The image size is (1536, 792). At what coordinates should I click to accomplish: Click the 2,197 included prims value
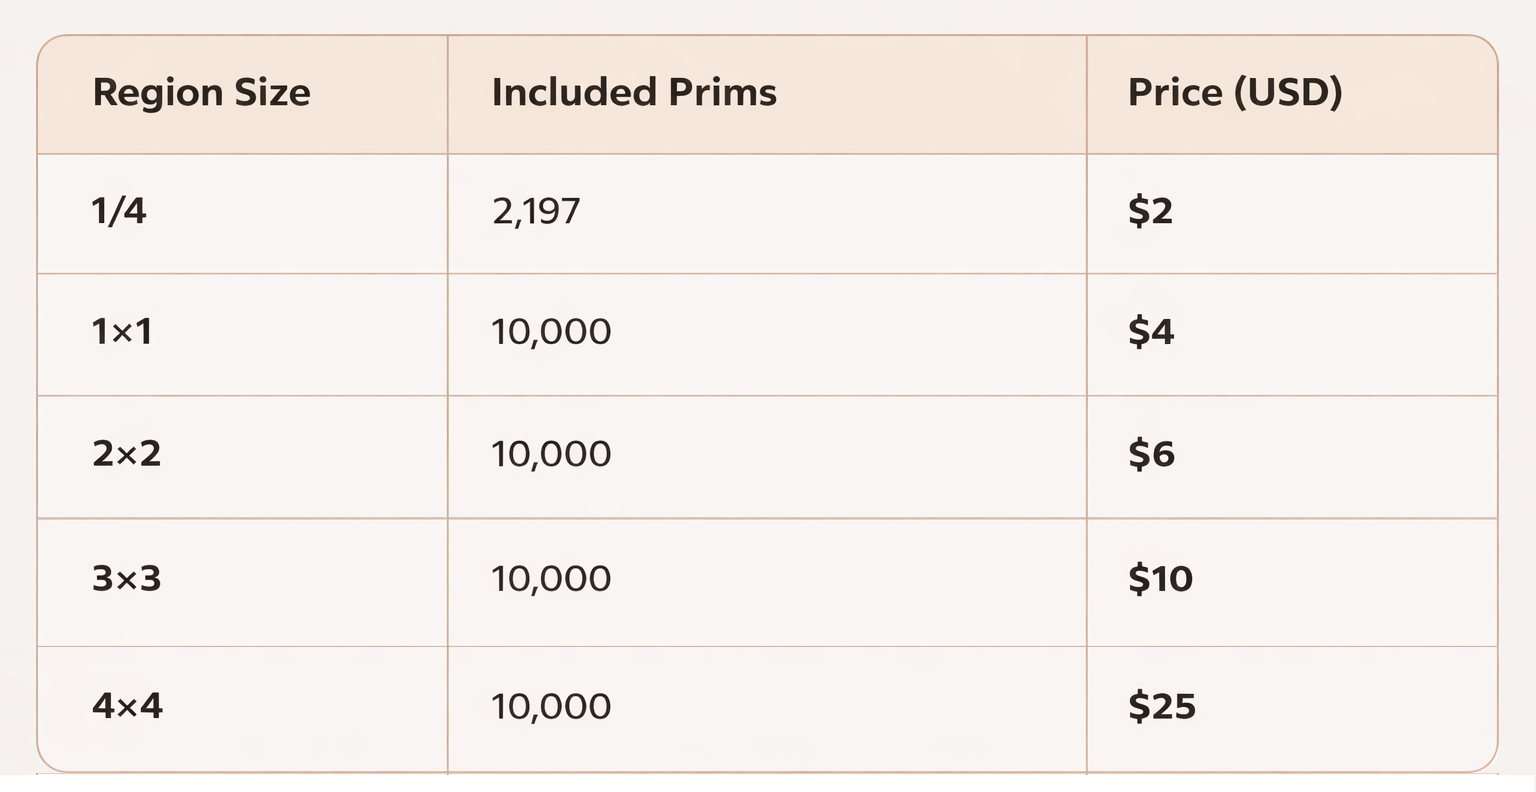(x=536, y=211)
